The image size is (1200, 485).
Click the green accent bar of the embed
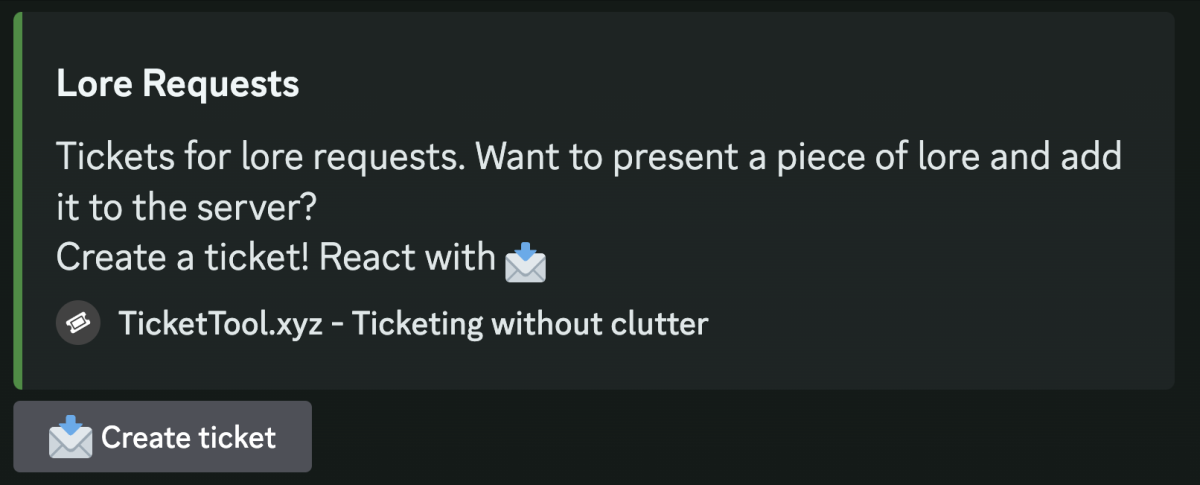[17, 200]
